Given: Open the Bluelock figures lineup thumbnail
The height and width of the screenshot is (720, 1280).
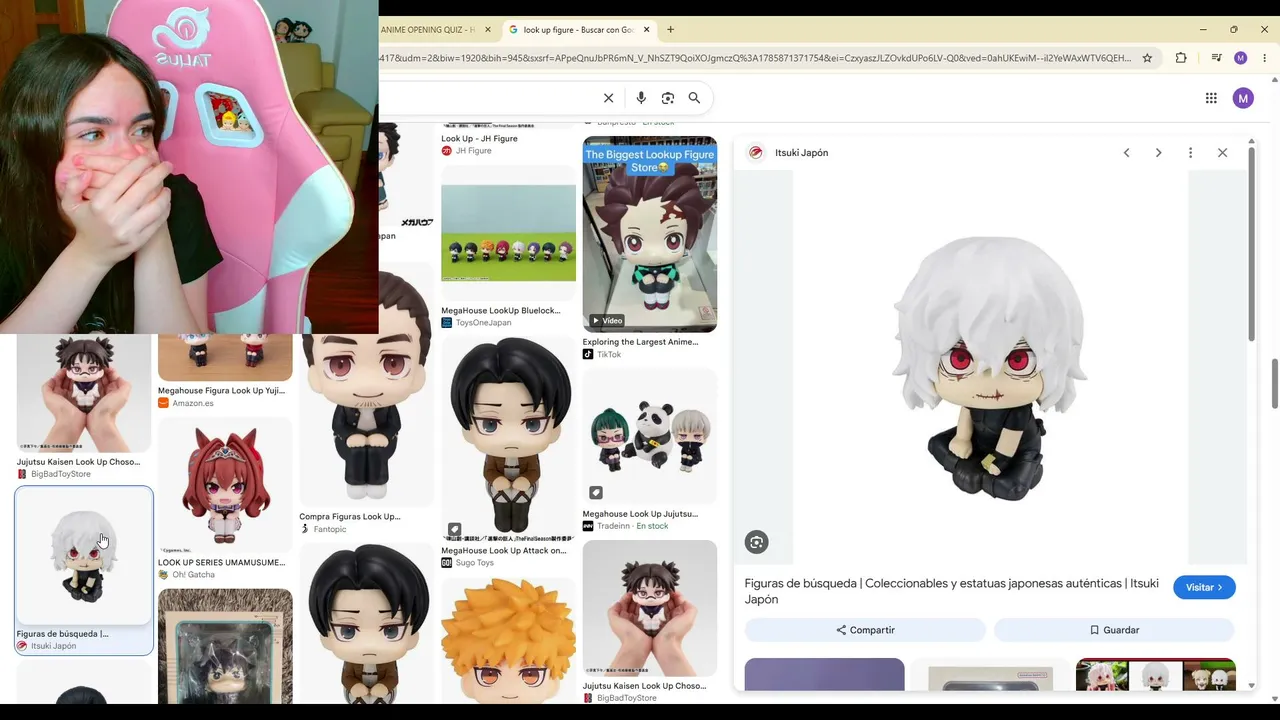Looking at the screenshot, I should (x=508, y=232).
